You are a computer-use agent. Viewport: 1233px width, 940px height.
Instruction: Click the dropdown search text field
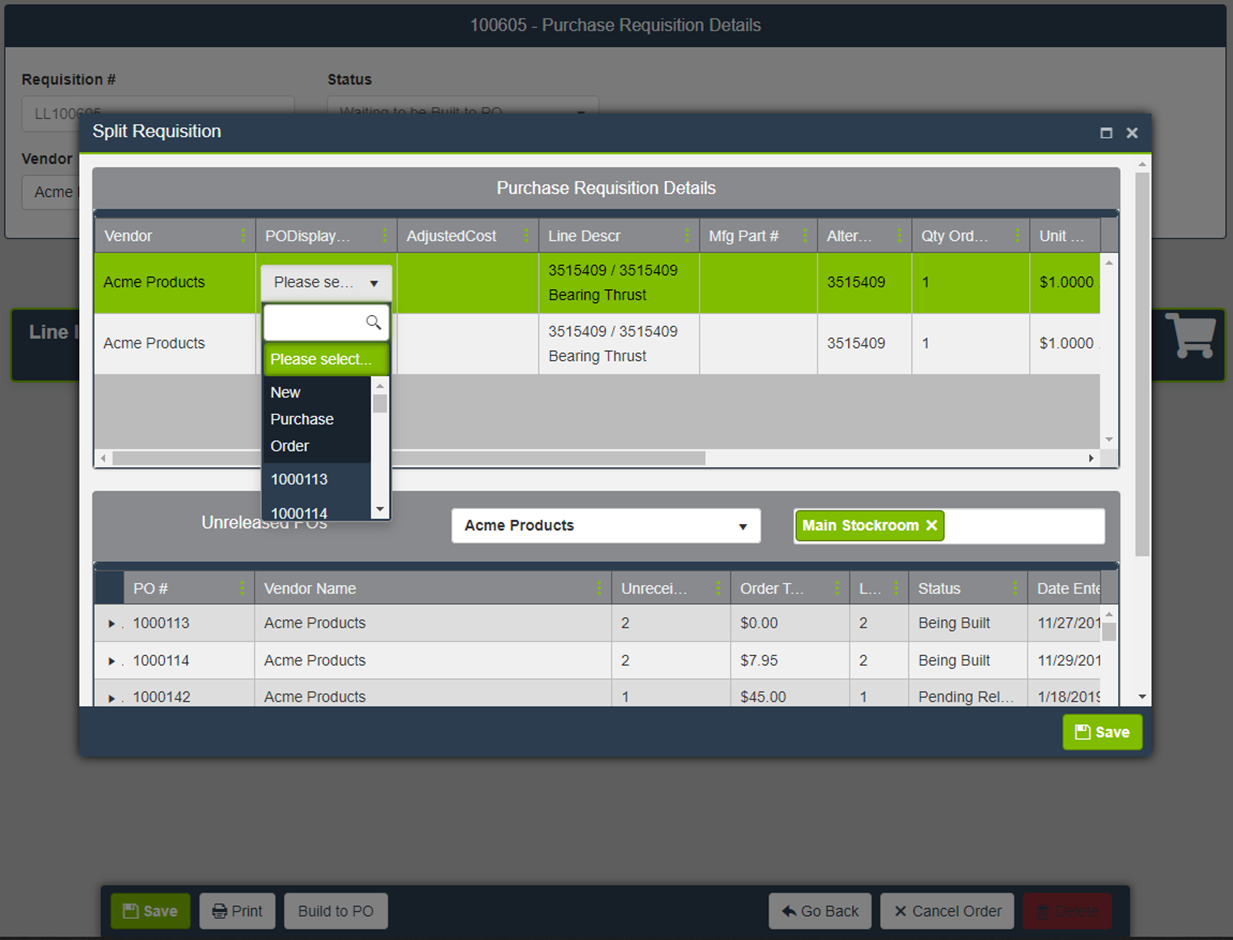point(314,322)
